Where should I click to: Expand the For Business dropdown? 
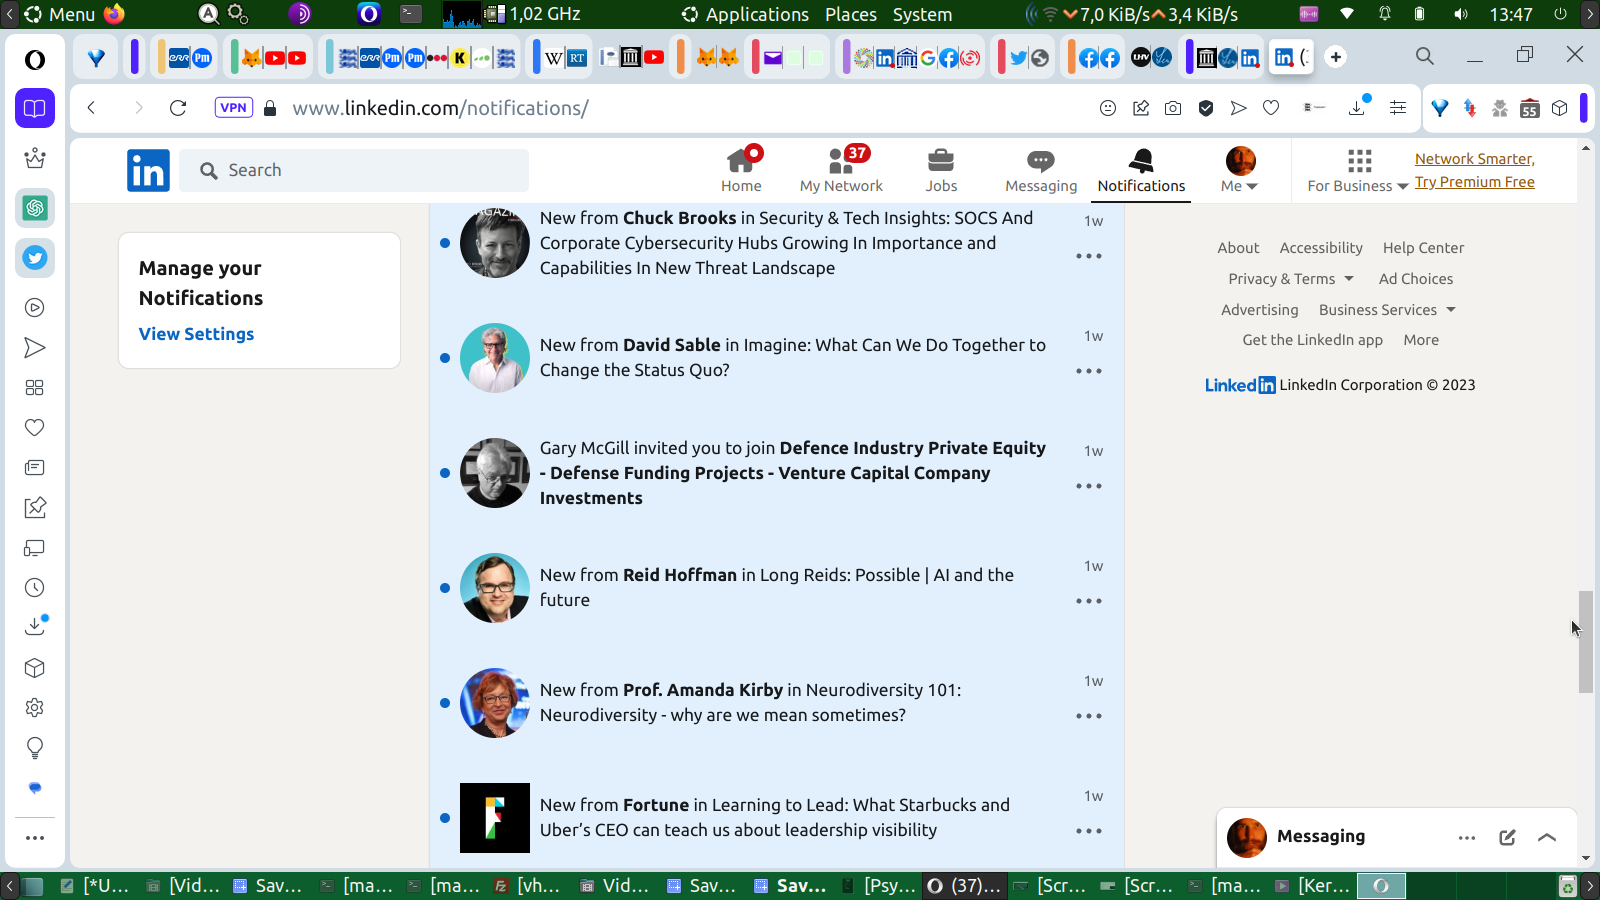coord(1358,170)
